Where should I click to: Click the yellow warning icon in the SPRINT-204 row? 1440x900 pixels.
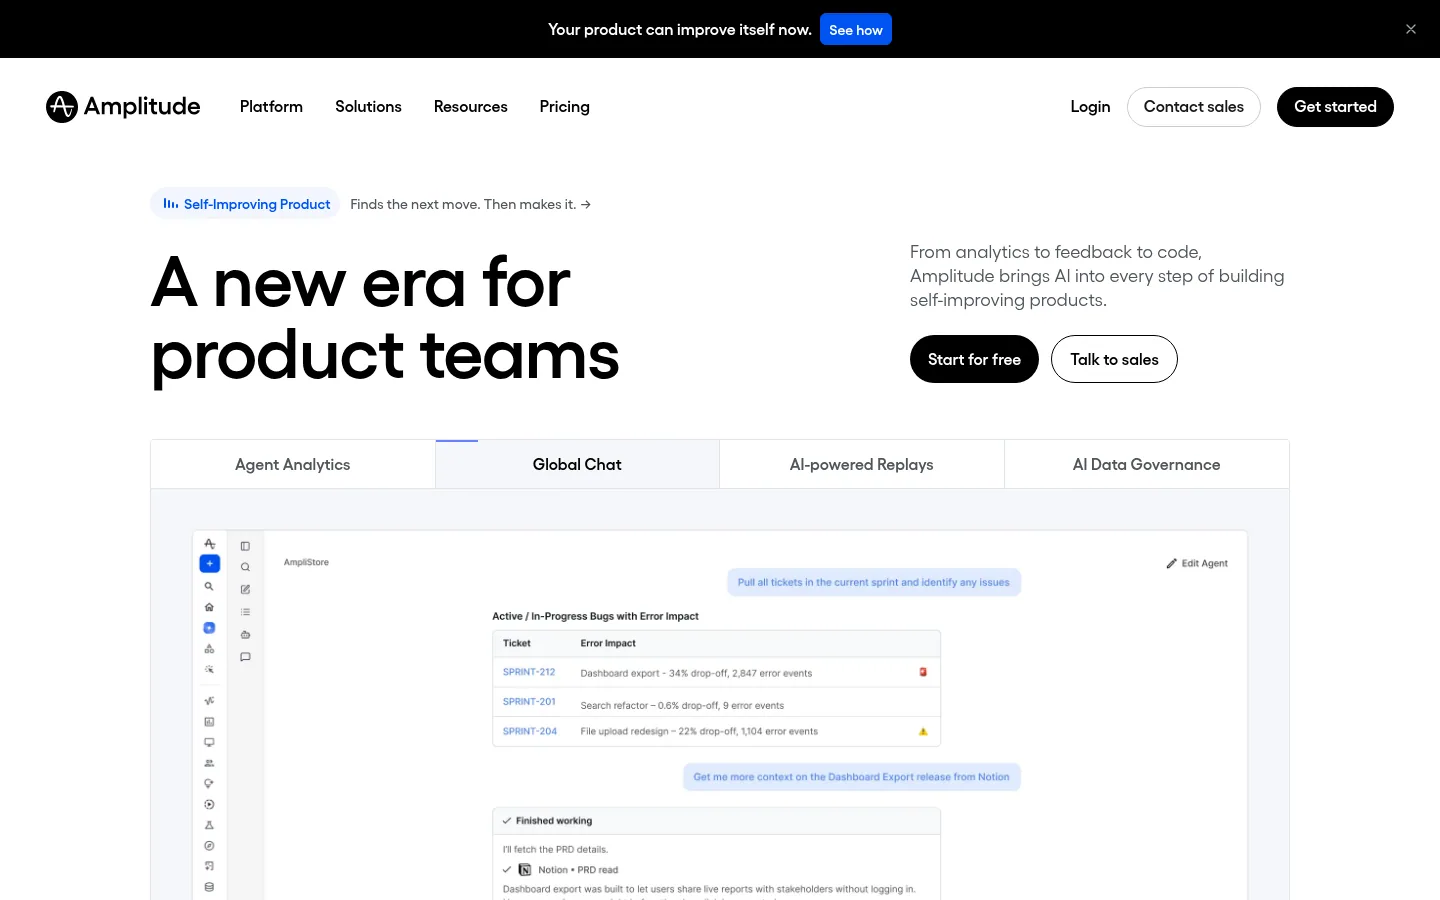[x=923, y=732]
